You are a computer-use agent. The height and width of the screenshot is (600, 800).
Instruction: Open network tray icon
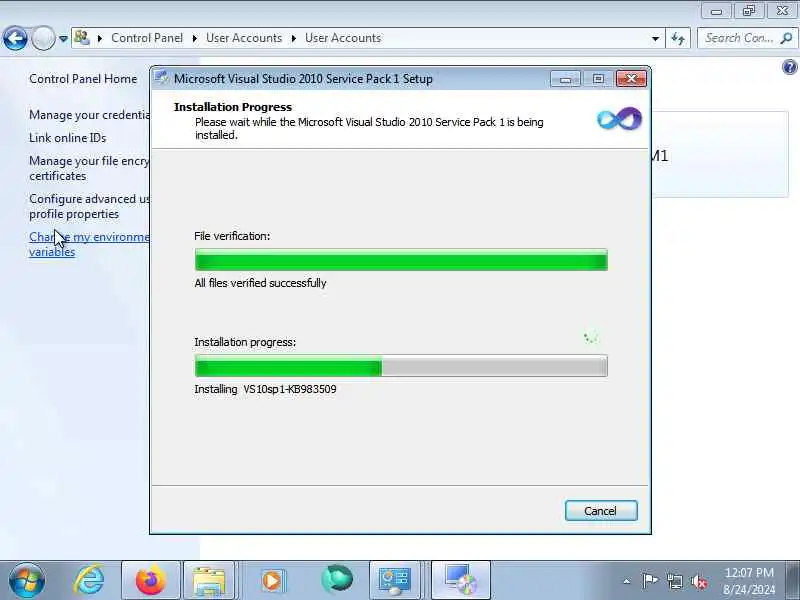click(674, 581)
